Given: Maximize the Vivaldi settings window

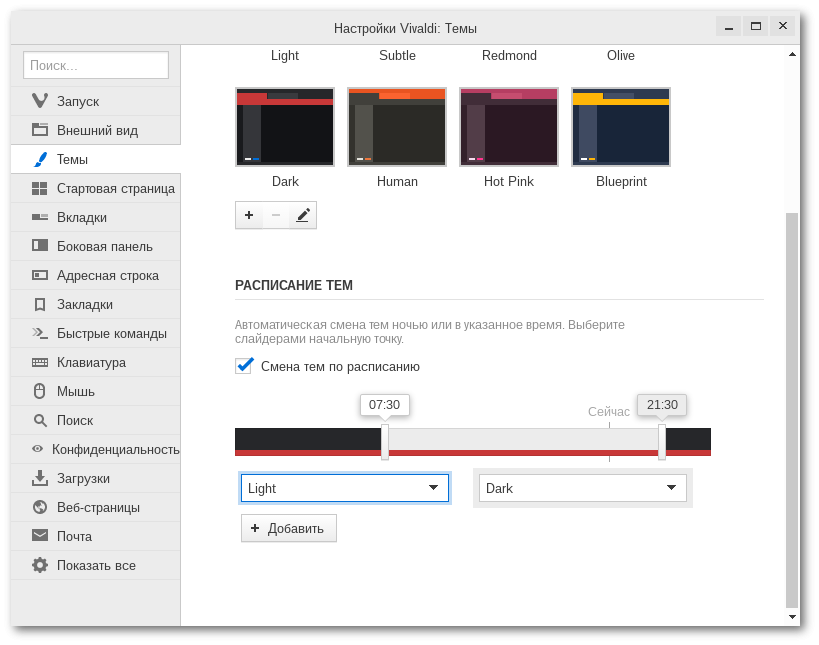Looking at the screenshot, I should 756,26.
